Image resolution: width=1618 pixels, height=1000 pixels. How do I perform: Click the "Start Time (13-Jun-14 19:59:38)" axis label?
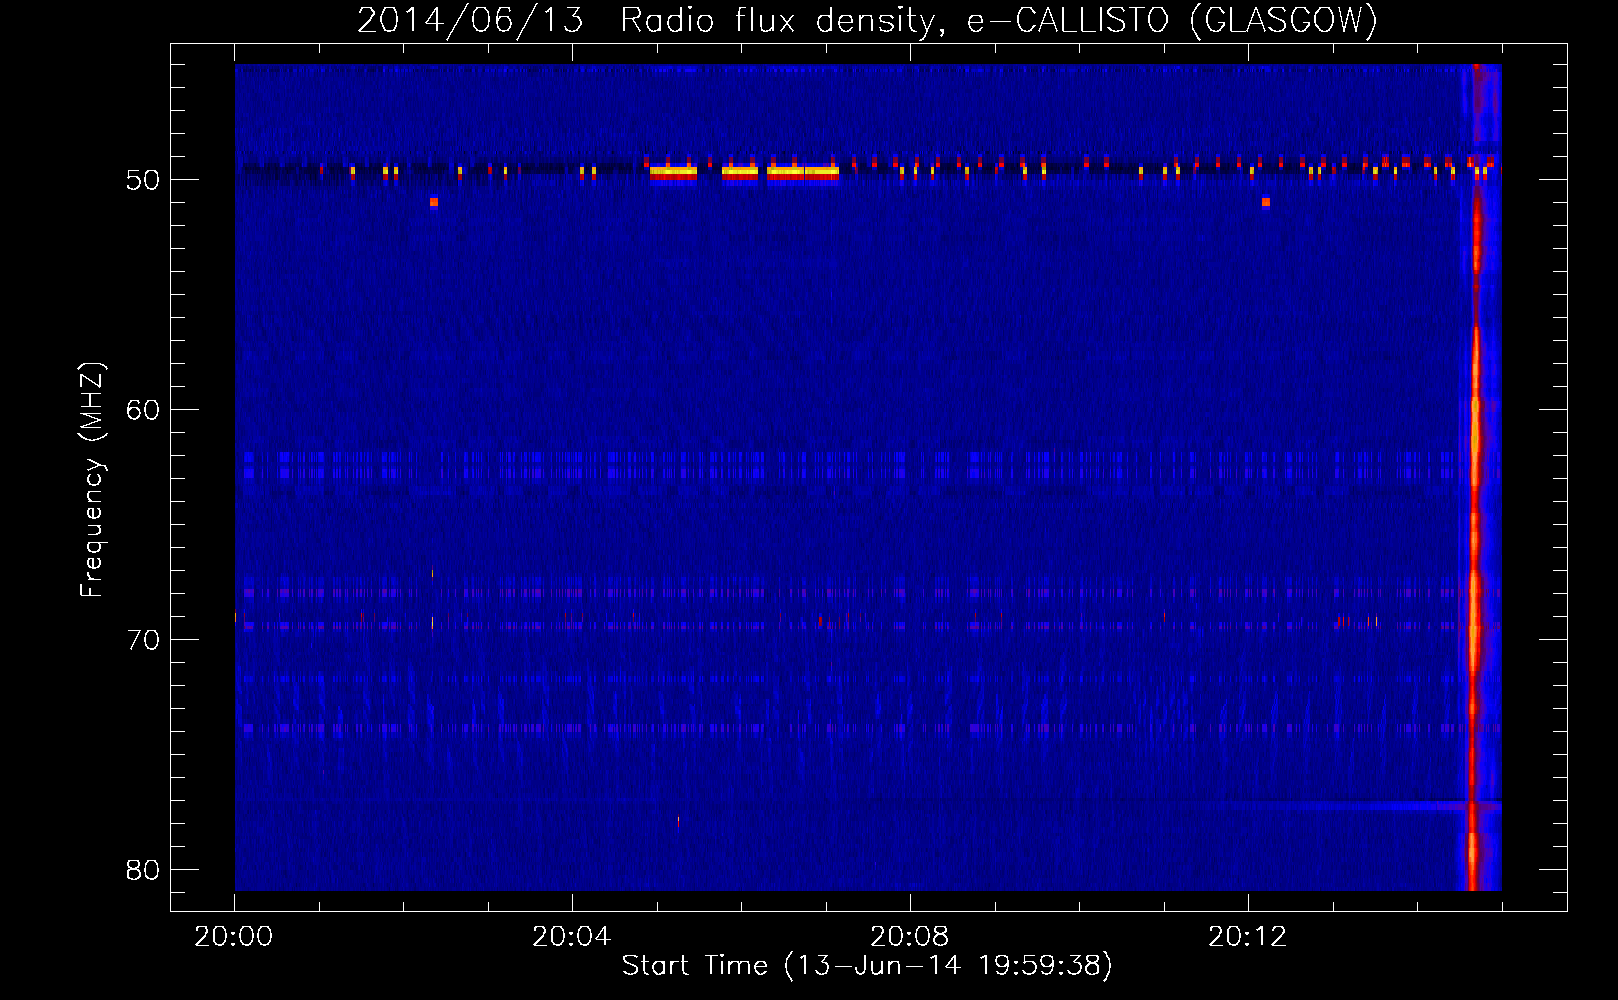[x=867, y=966]
